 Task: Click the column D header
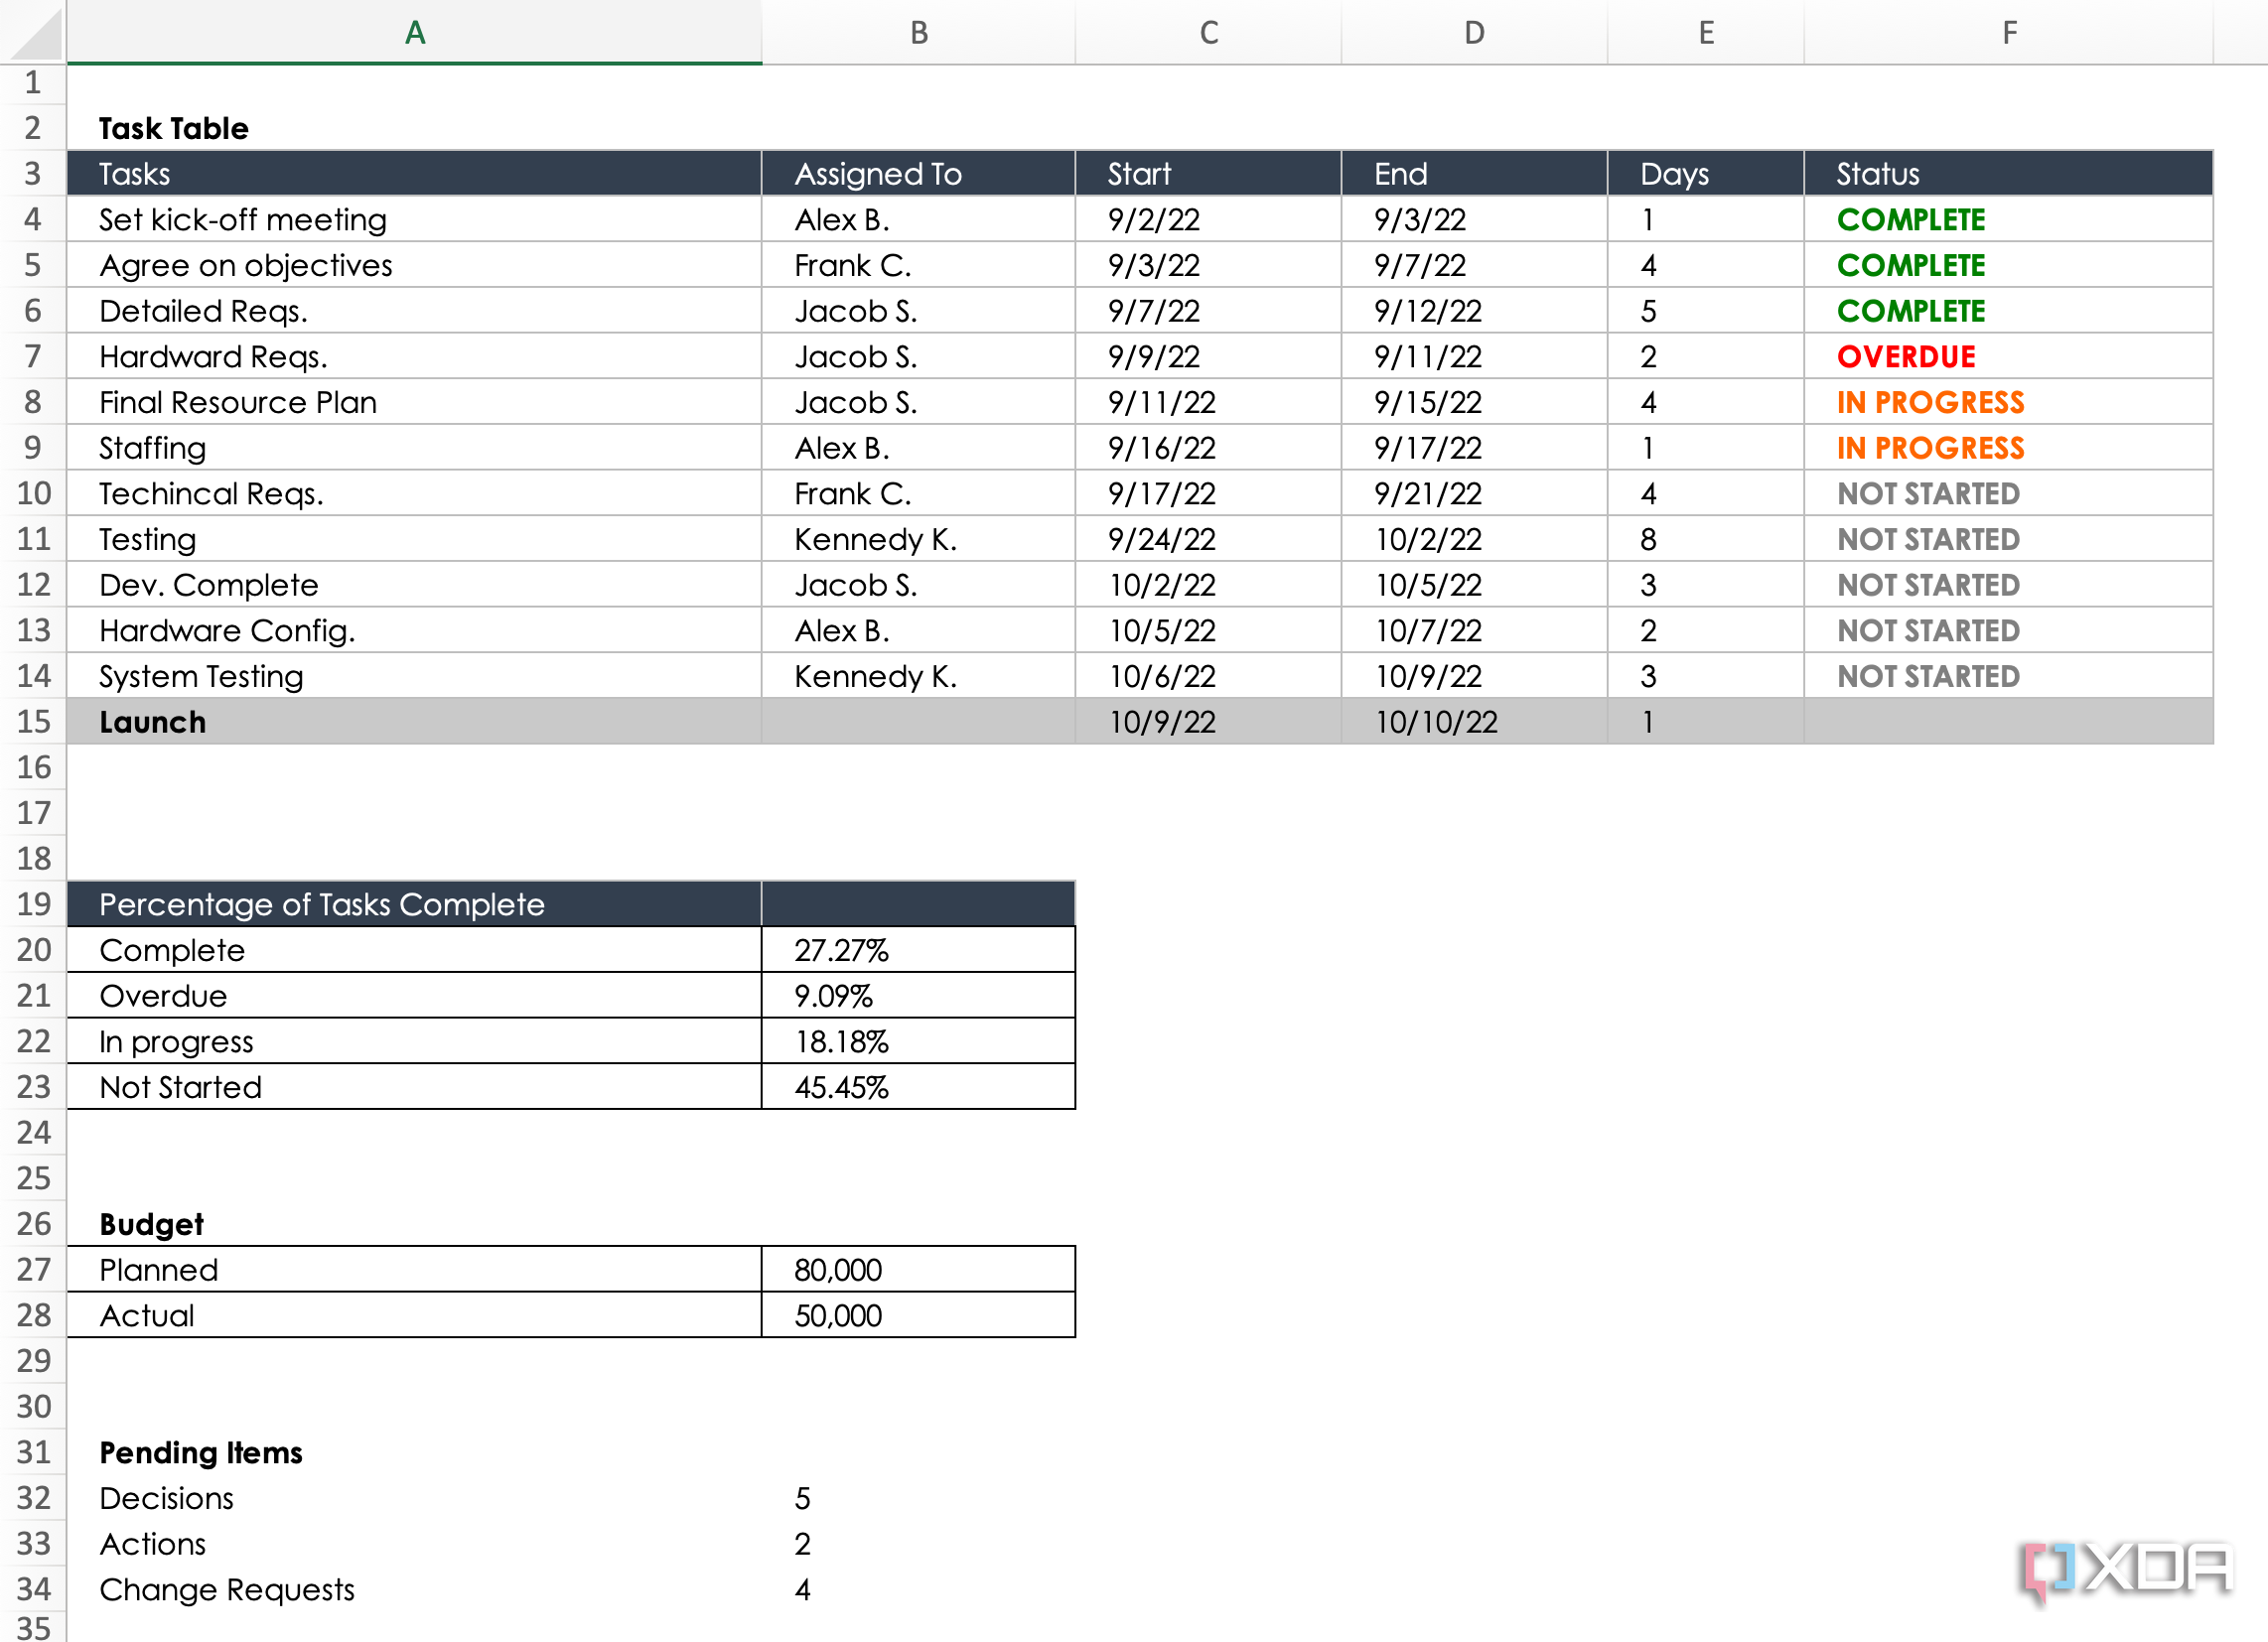[x=1473, y=32]
